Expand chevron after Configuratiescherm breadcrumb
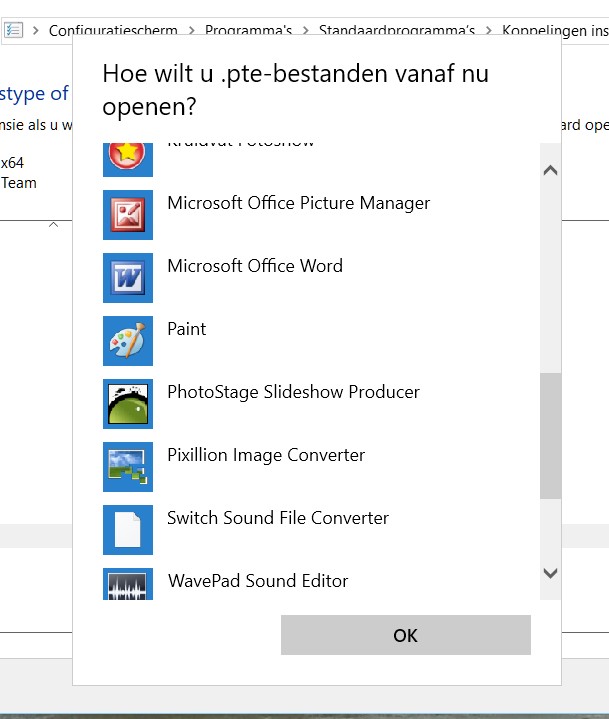The height and width of the screenshot is (719, 609). (192, 31)
